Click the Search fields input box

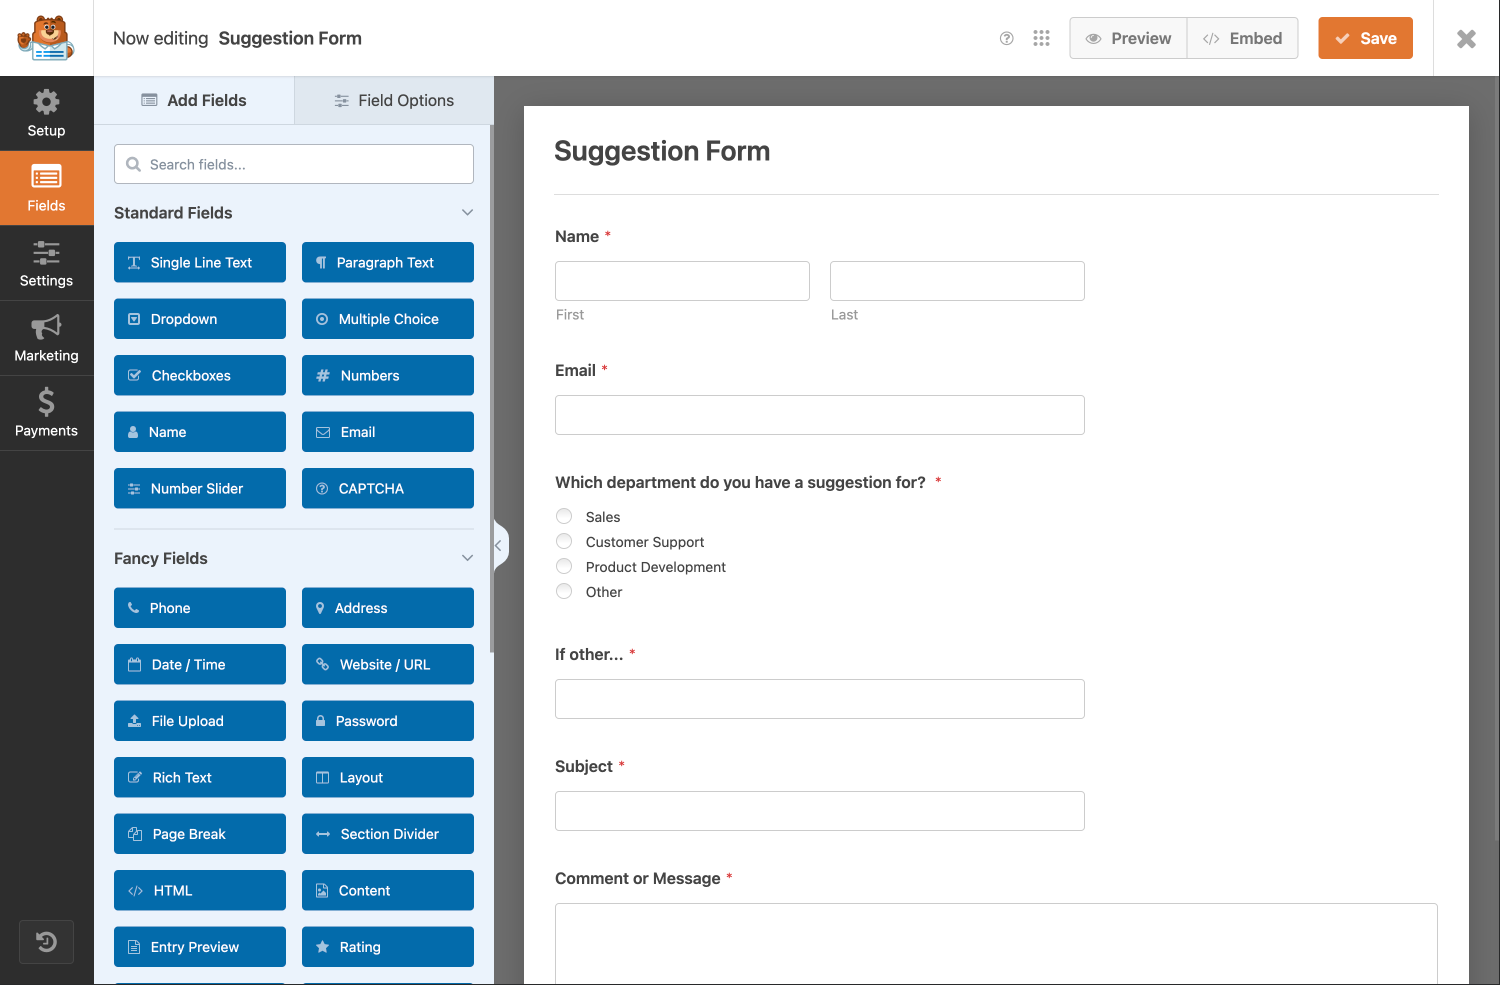(x=294, y=164)
